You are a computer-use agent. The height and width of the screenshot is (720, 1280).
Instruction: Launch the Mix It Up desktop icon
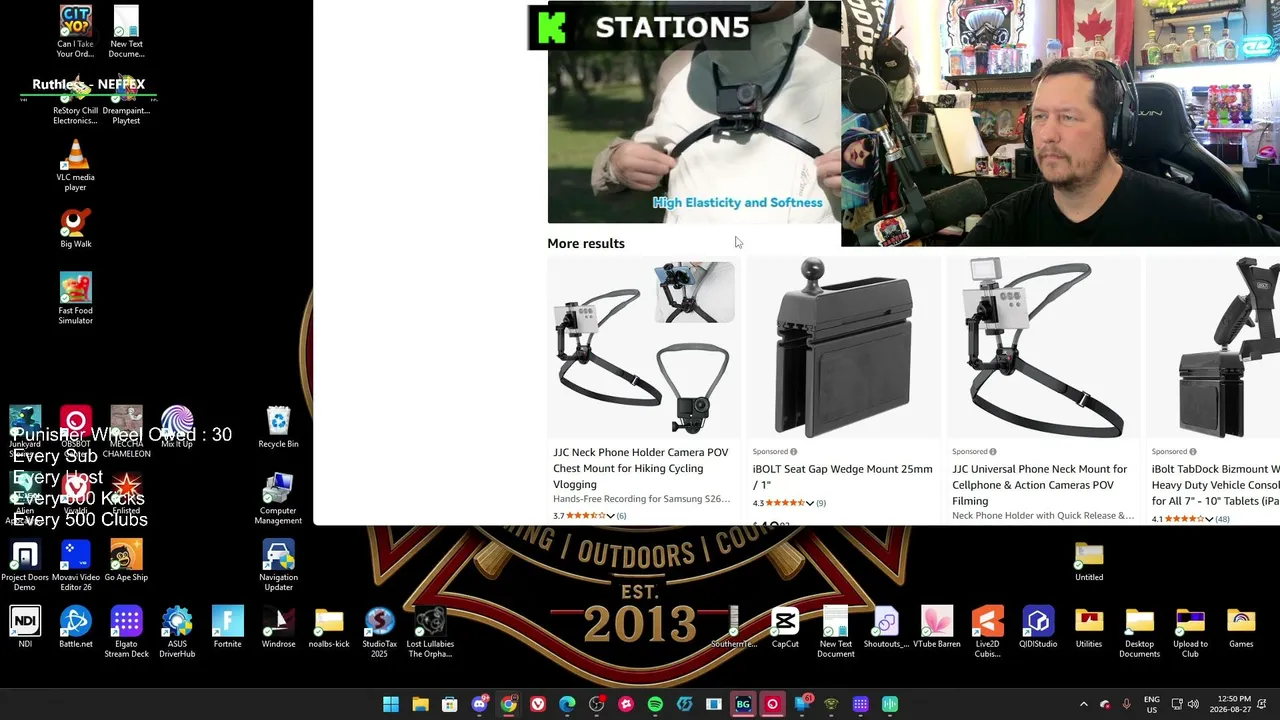[177, 427]
